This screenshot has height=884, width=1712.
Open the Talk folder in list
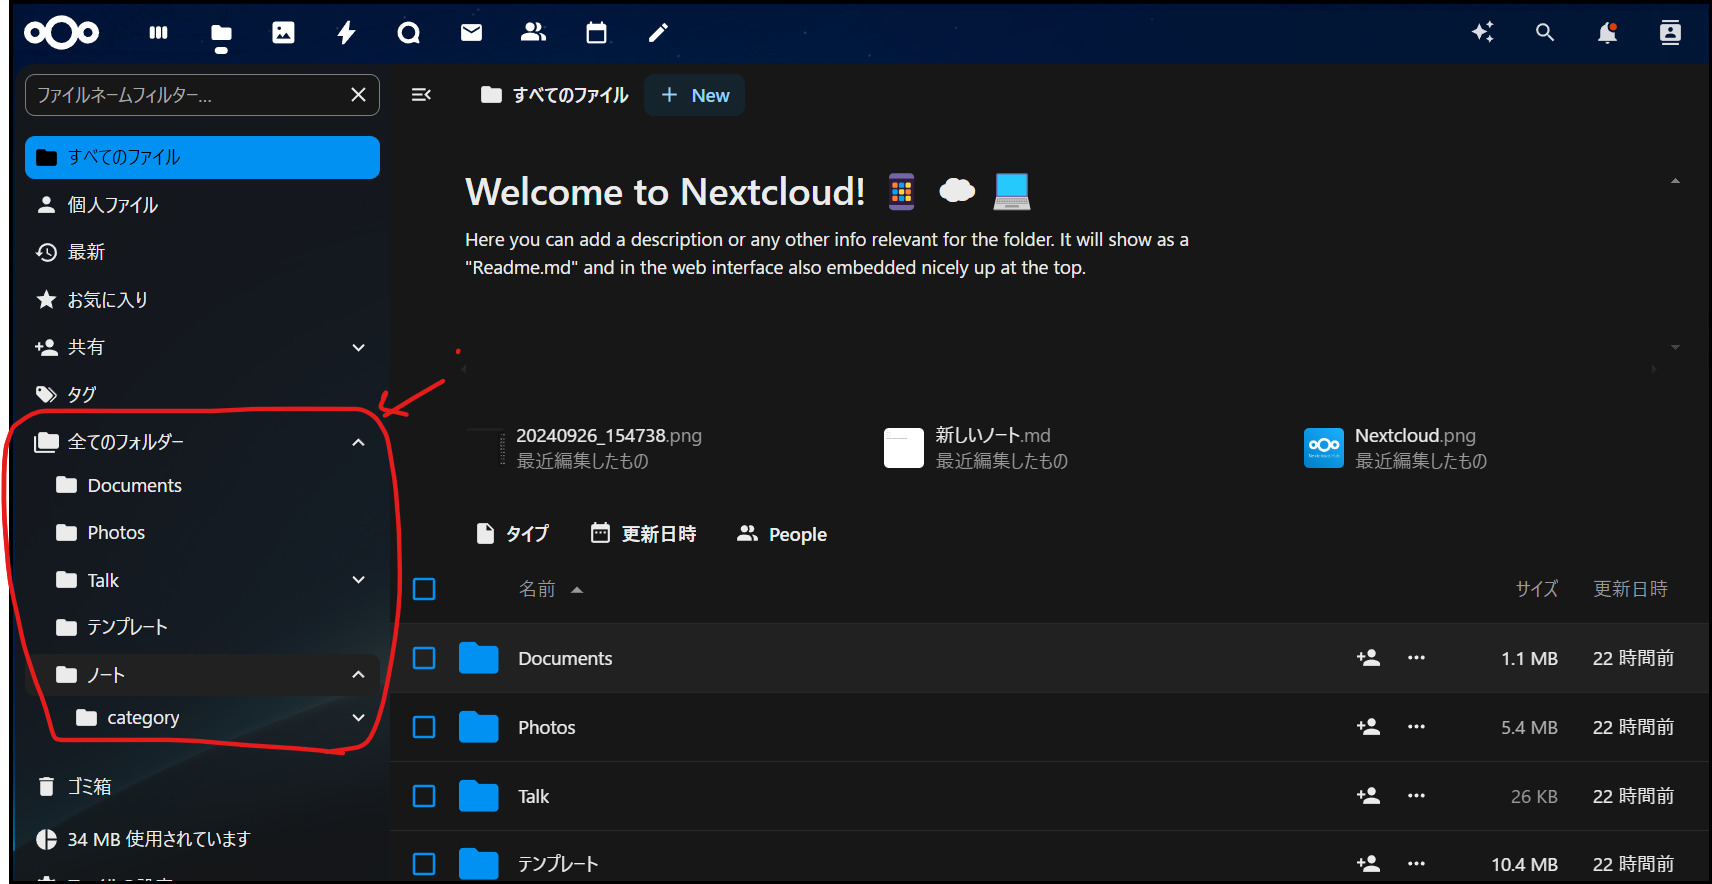[x=534, y=796]
